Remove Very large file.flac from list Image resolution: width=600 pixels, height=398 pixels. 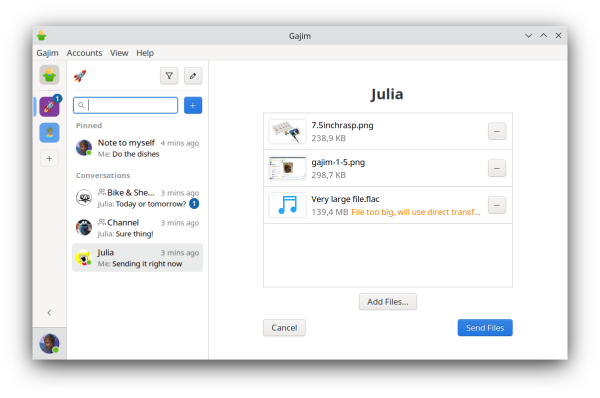click(x=497, y=205)
